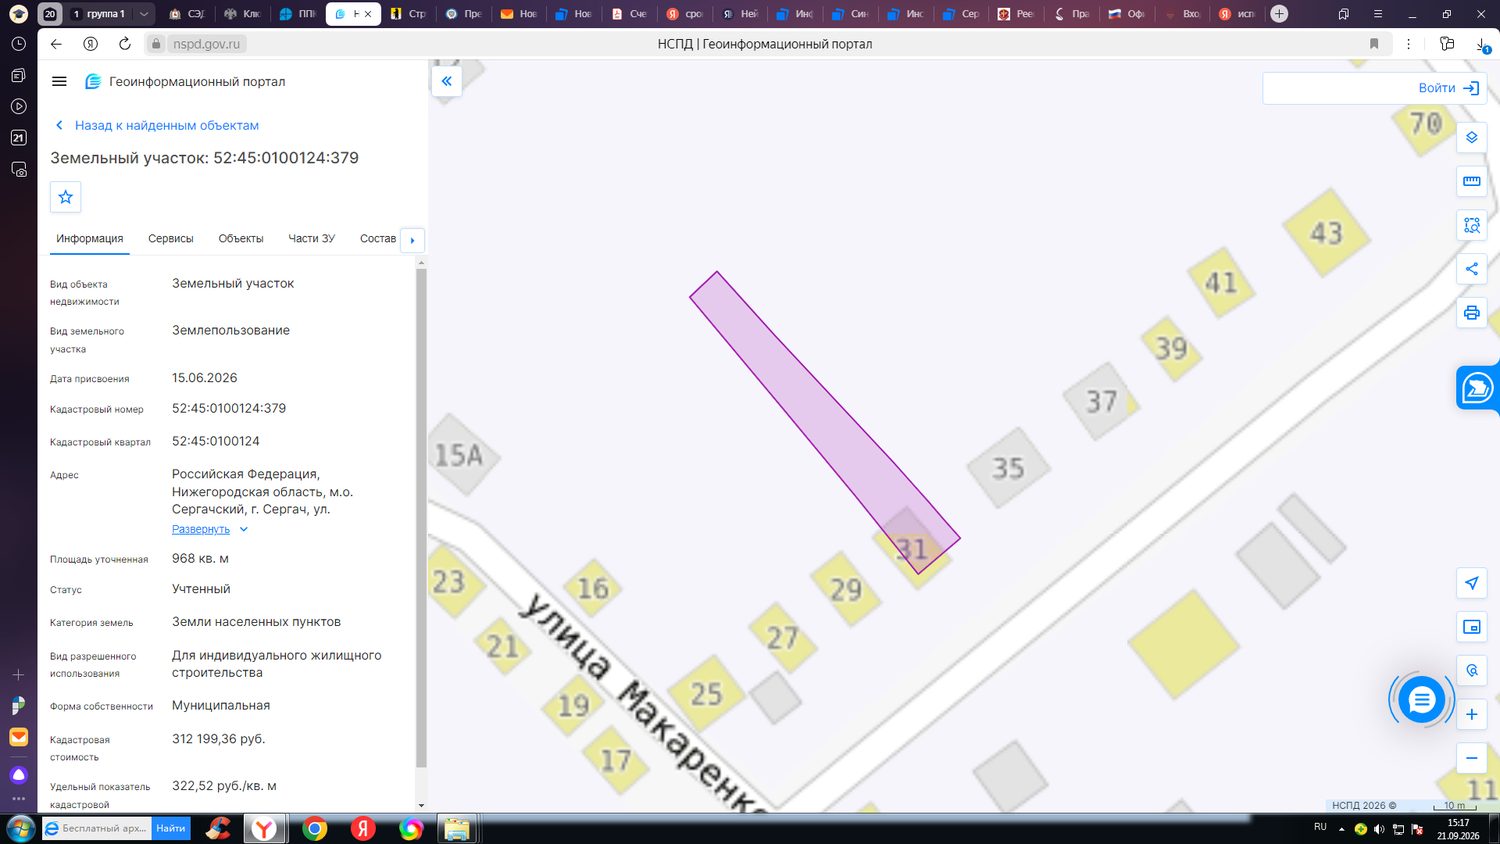Image resolution: width=1500 pixels, height=844 pixels.
Task: Open the Состав tab
Action: [378, 239]
